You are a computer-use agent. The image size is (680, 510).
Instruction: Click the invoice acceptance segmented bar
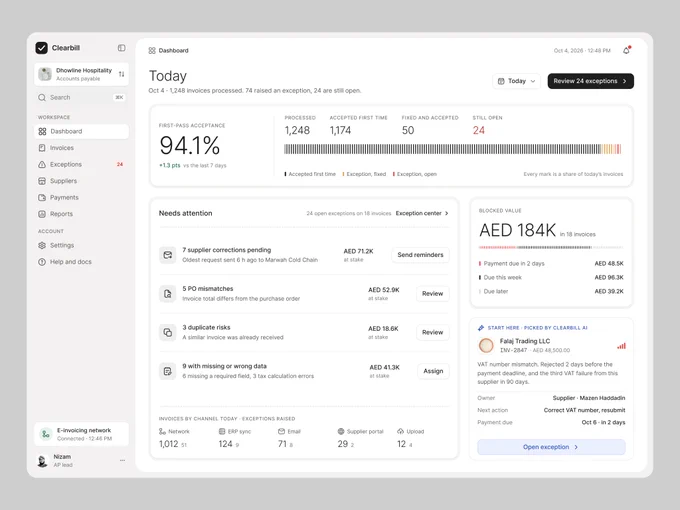pos(453,149)
